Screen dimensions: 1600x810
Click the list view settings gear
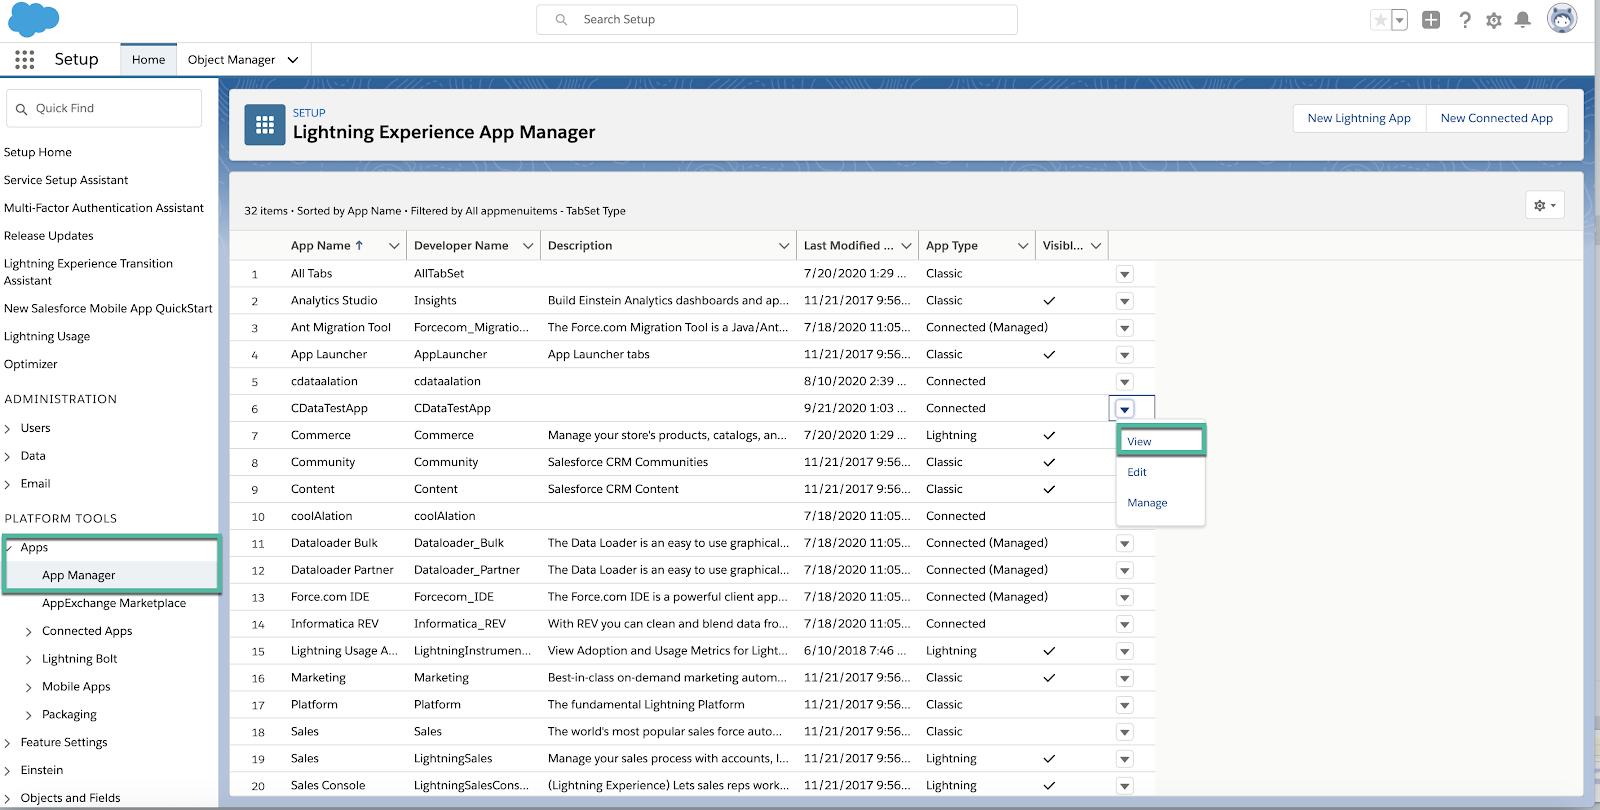1545,205
